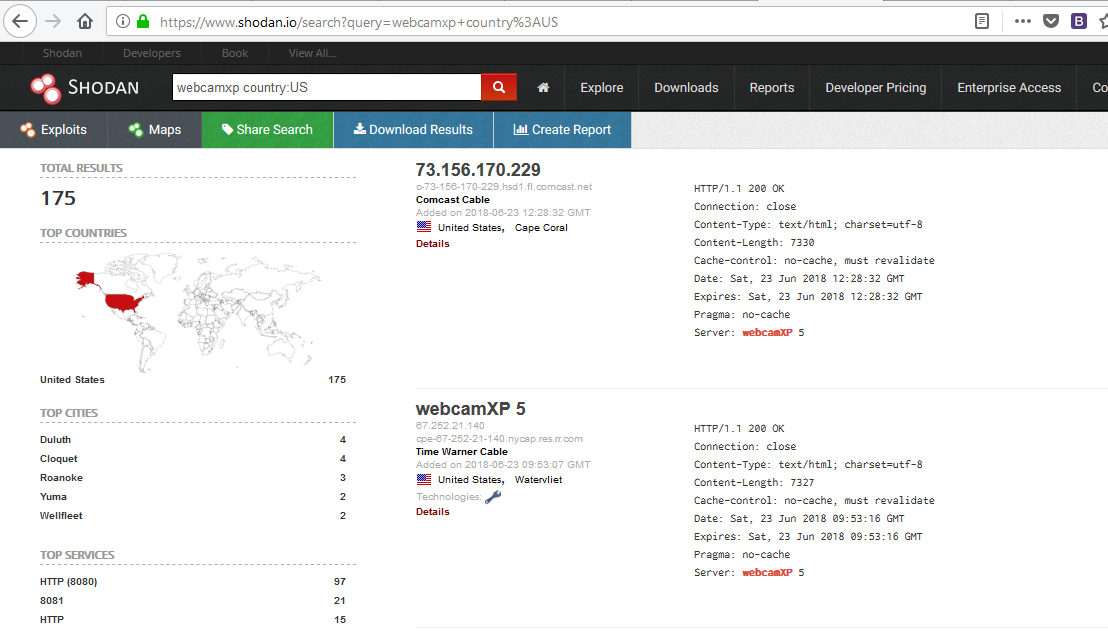Screen dimensions: 1108x634
Task: Click Server webcamXP 5 line in first result
Action: click(749, 332)
